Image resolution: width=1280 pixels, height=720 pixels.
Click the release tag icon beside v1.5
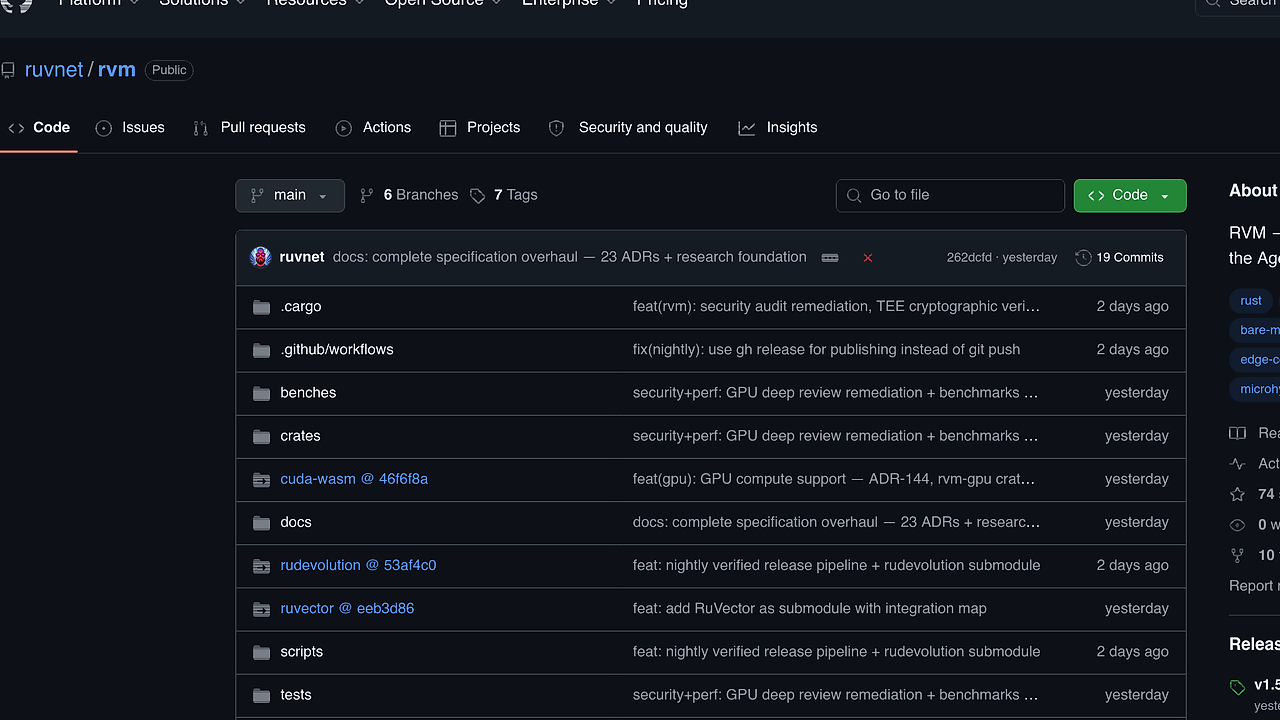1238,687
